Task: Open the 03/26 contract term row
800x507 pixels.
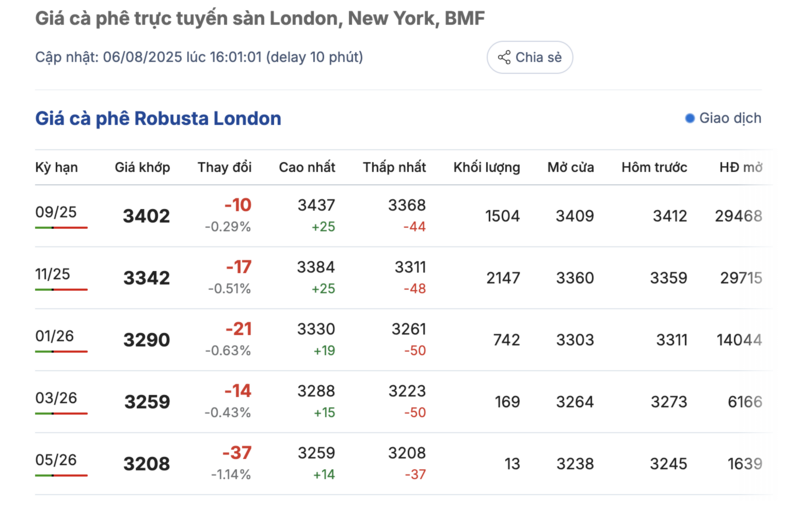Action: tap(403, 402)
